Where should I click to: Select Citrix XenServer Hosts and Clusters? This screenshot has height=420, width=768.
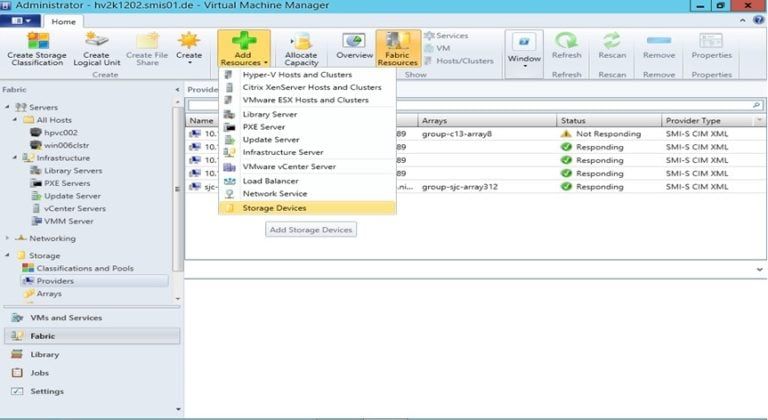307,87
